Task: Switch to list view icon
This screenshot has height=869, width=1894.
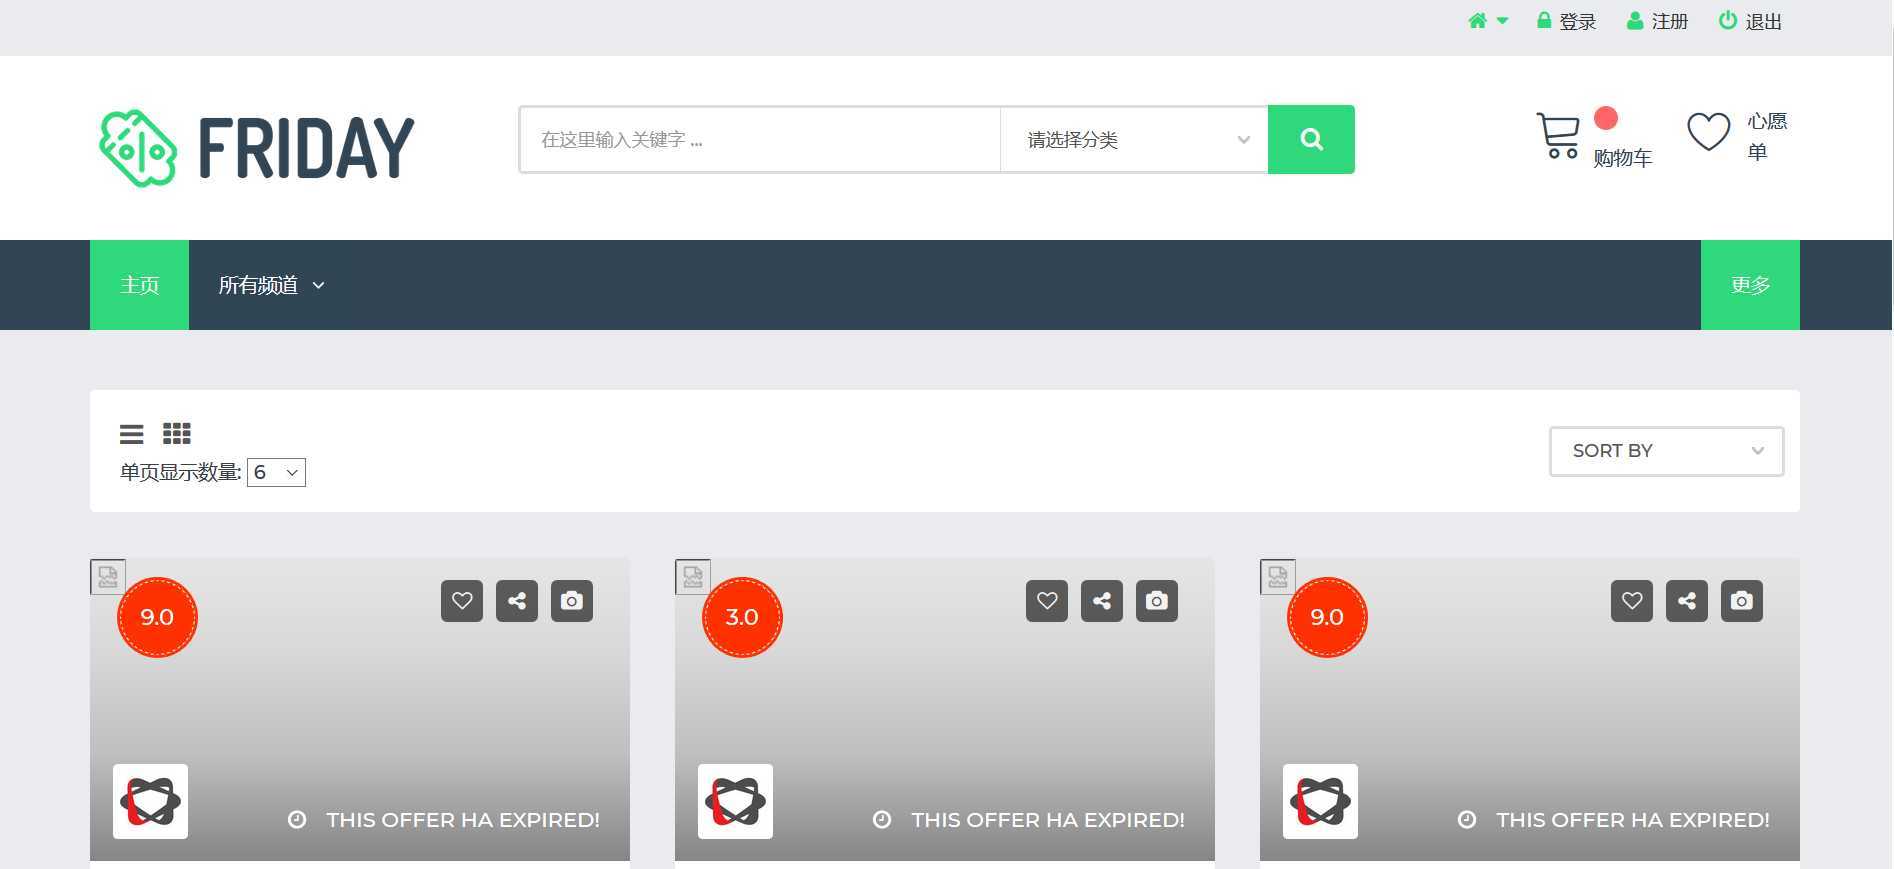Action: [x=131, y=434]
